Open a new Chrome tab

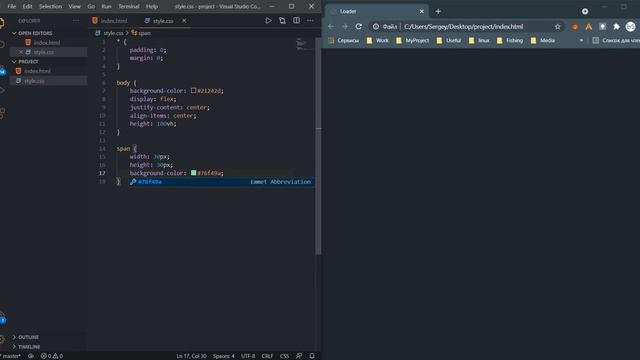(x=438, y=11)
